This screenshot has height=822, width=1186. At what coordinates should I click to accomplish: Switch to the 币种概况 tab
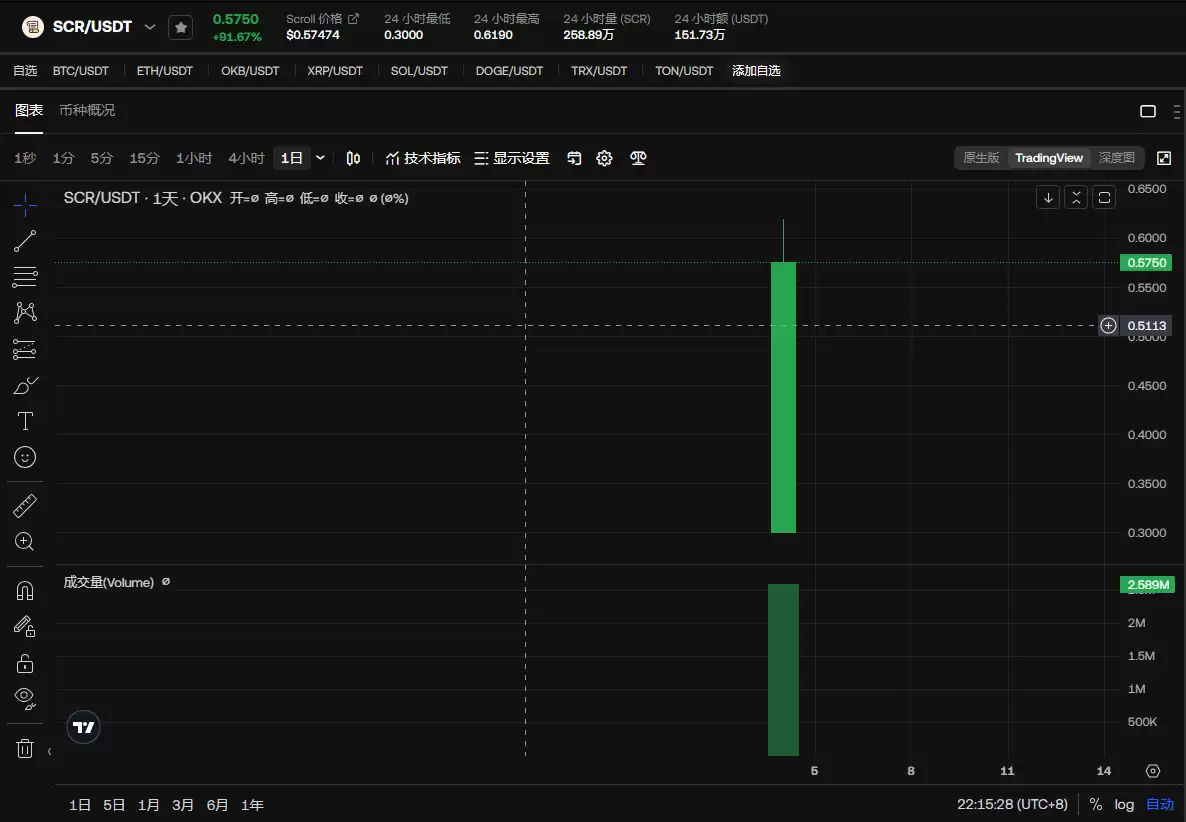87,110
